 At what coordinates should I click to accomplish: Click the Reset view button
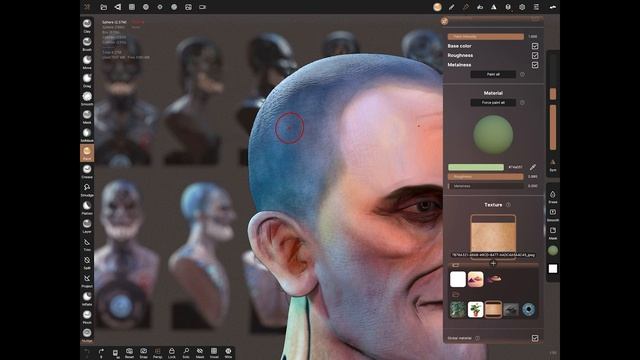[x=129, y=353]
